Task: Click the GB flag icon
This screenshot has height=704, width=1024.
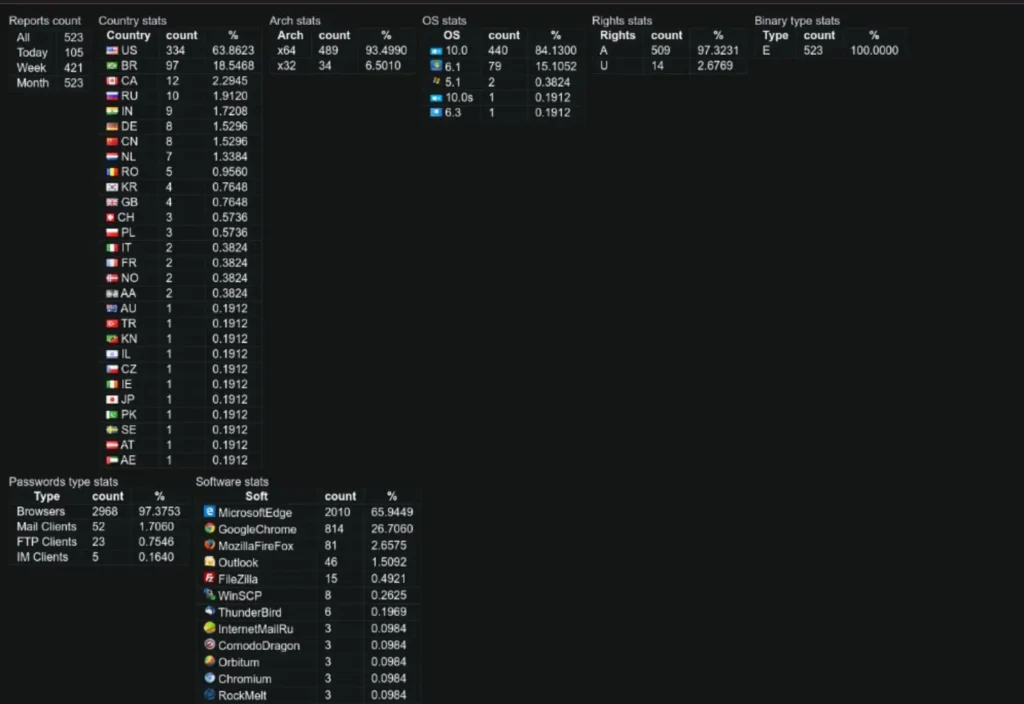Action: point(112,202)
